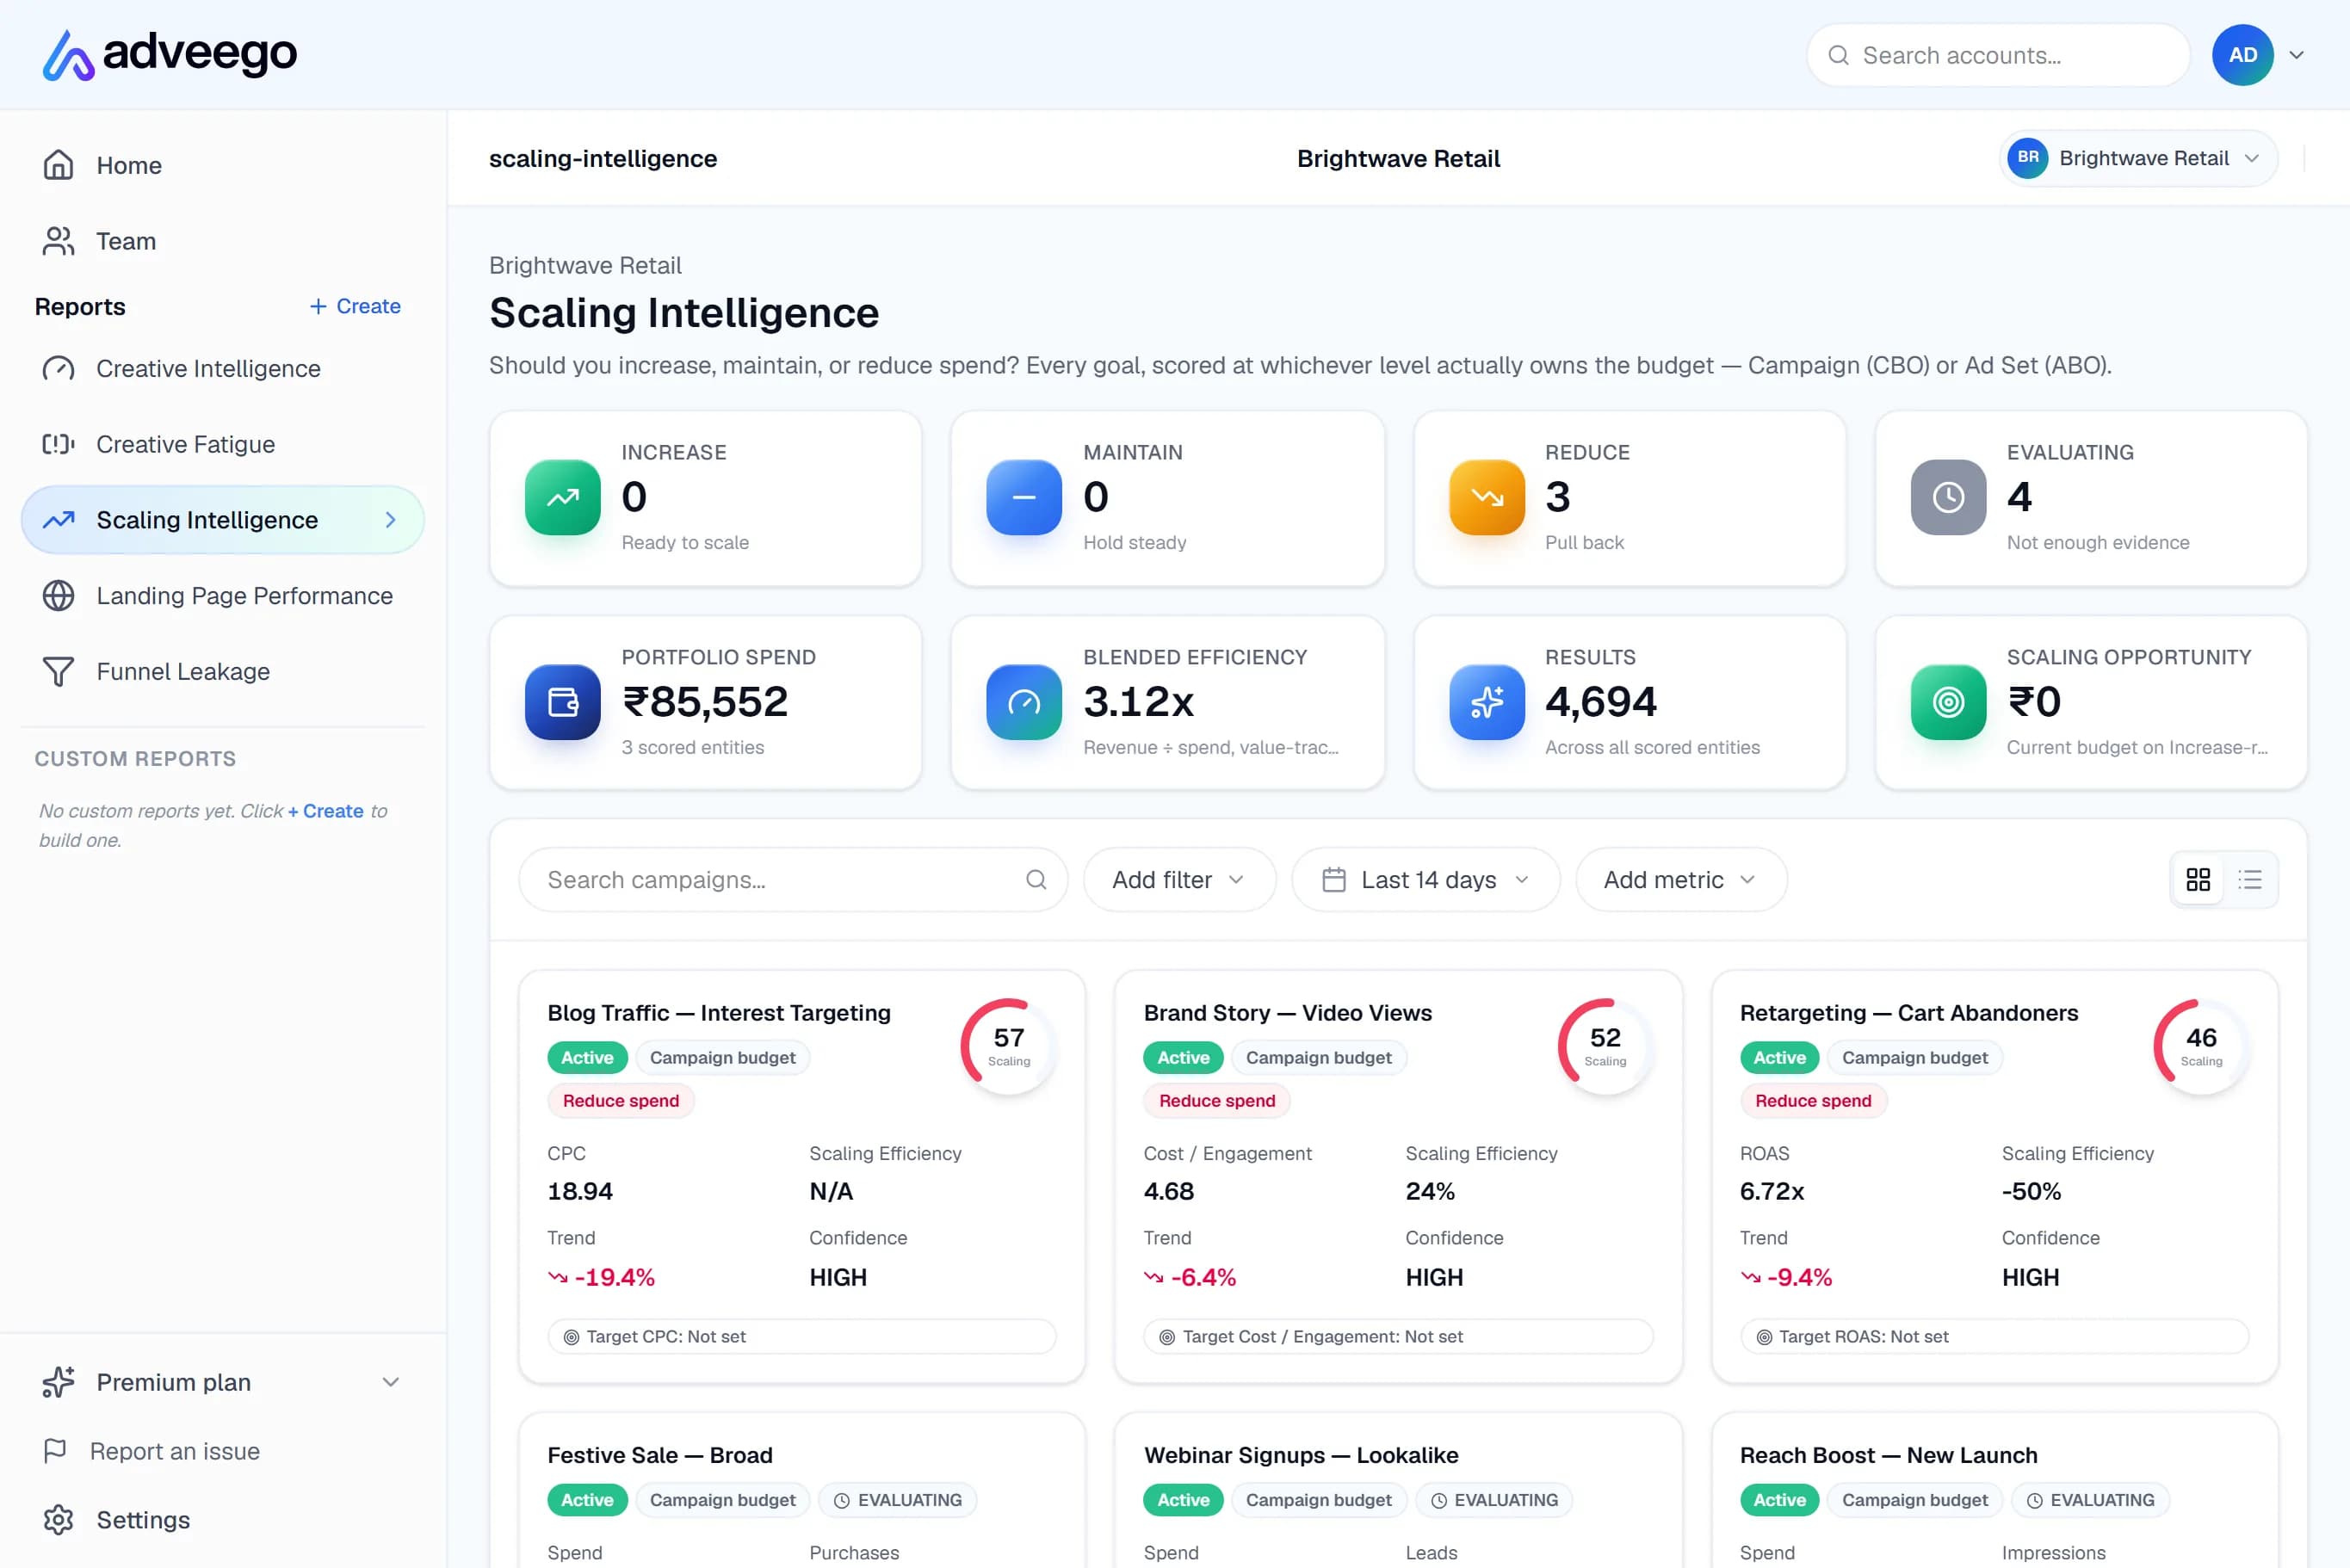
Task: Switch to grid view
Action: coord(2197,879)
